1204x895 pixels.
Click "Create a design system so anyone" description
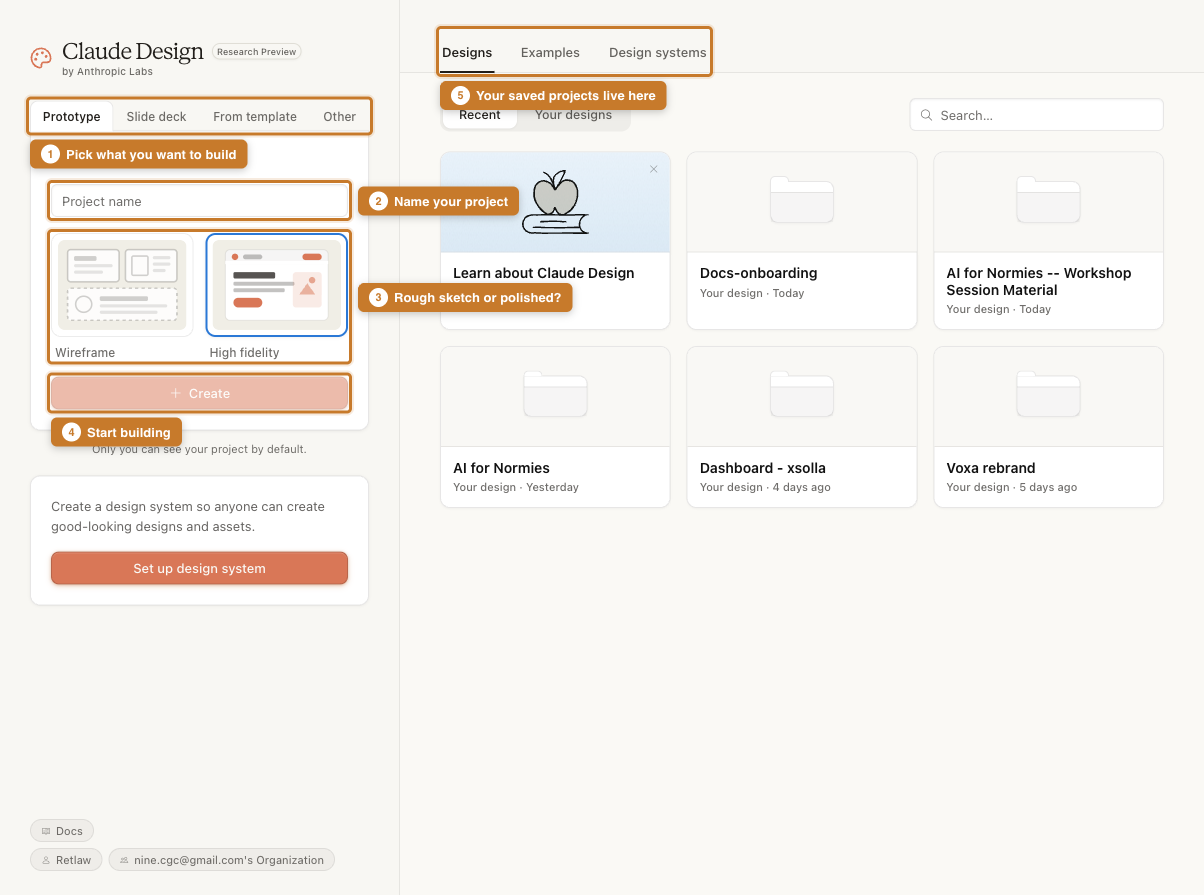[x=188, y=516]
